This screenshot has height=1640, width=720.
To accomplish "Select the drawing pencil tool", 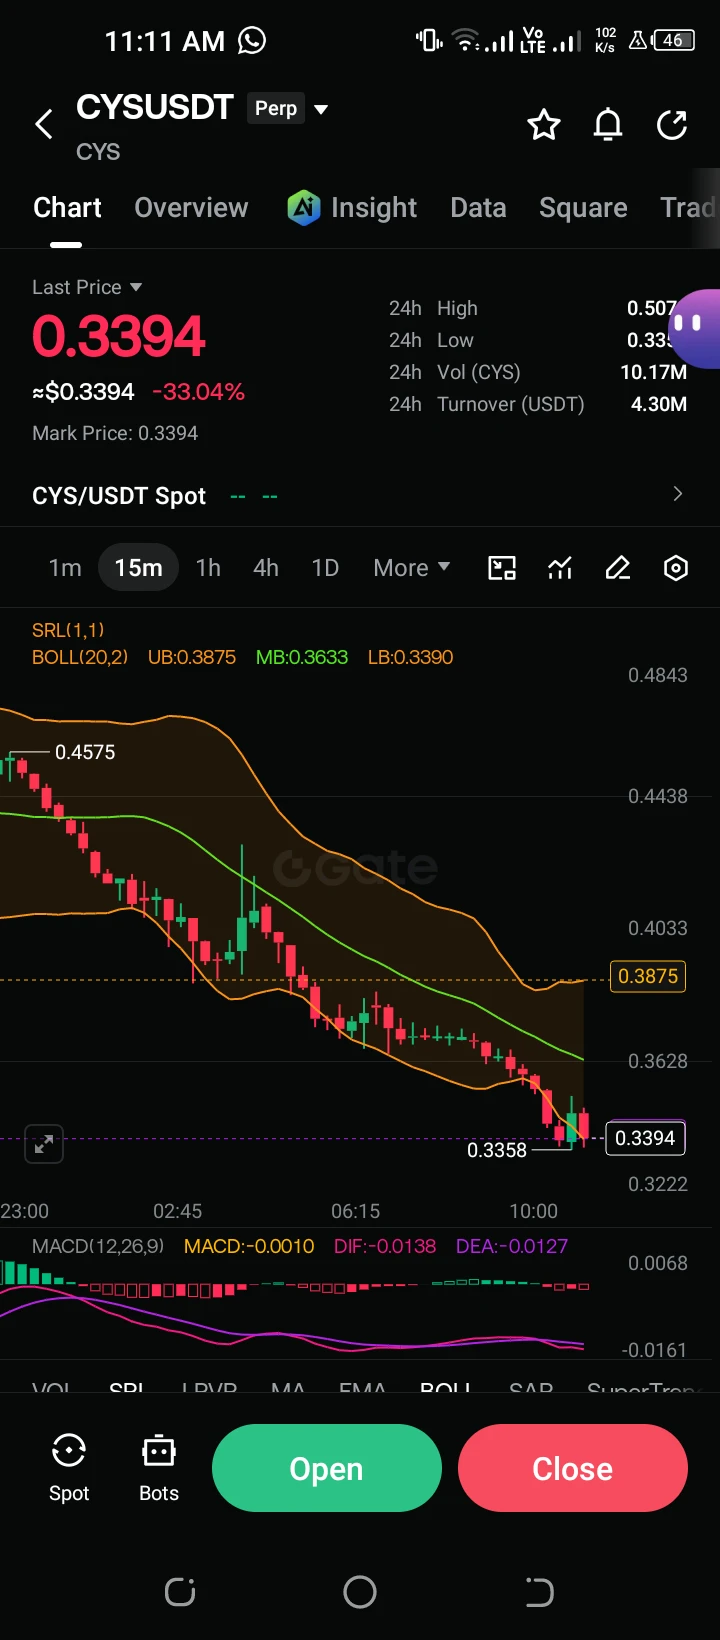I will 618,568.
